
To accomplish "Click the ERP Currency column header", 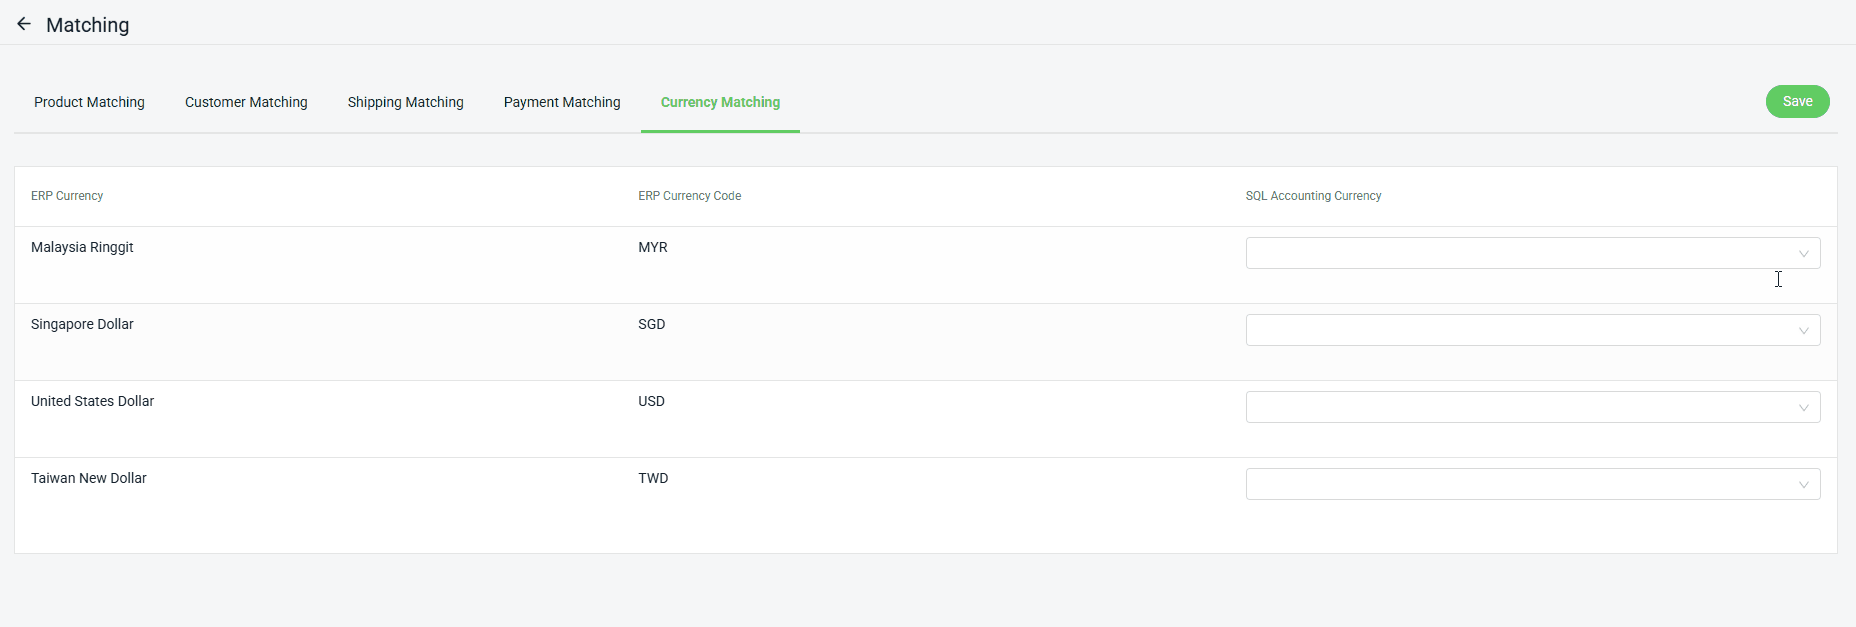I will (67, 196).
